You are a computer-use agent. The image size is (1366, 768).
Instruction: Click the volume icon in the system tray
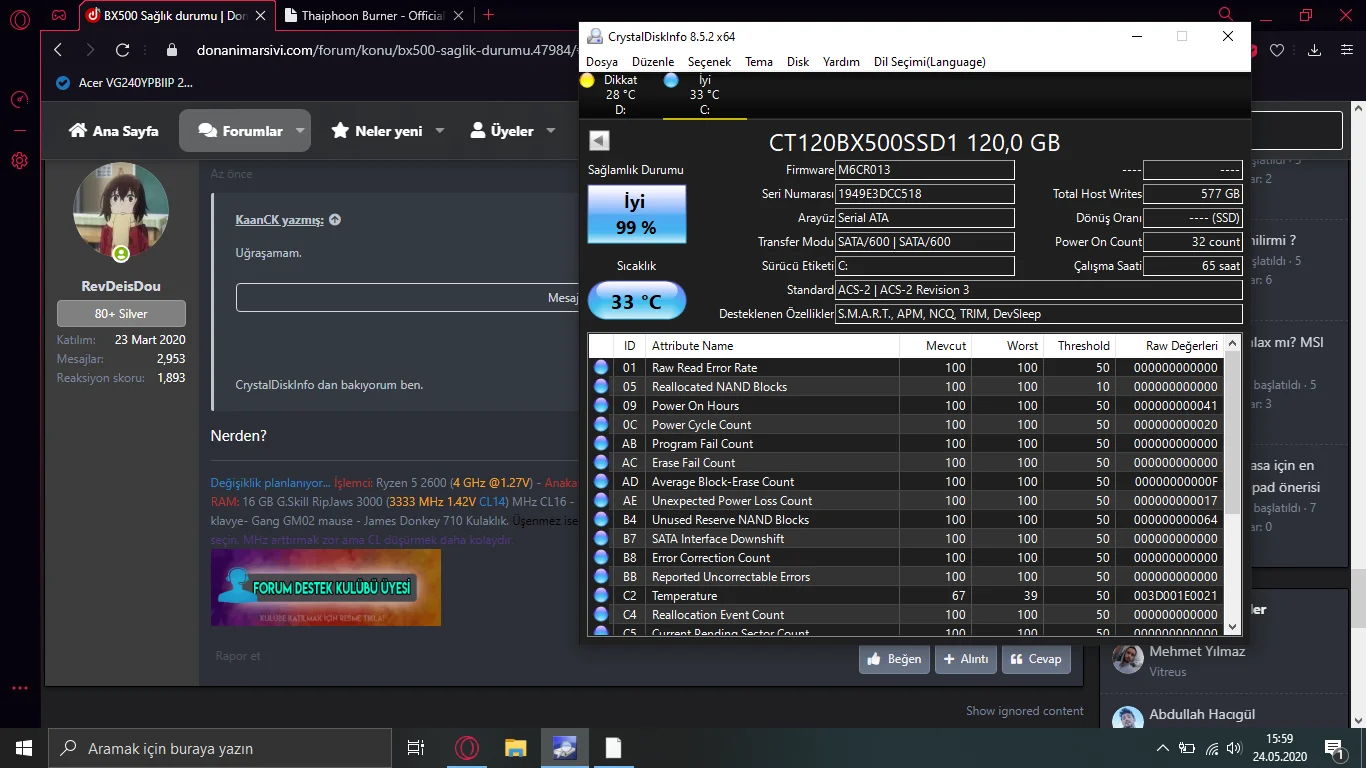(1236, 748)
